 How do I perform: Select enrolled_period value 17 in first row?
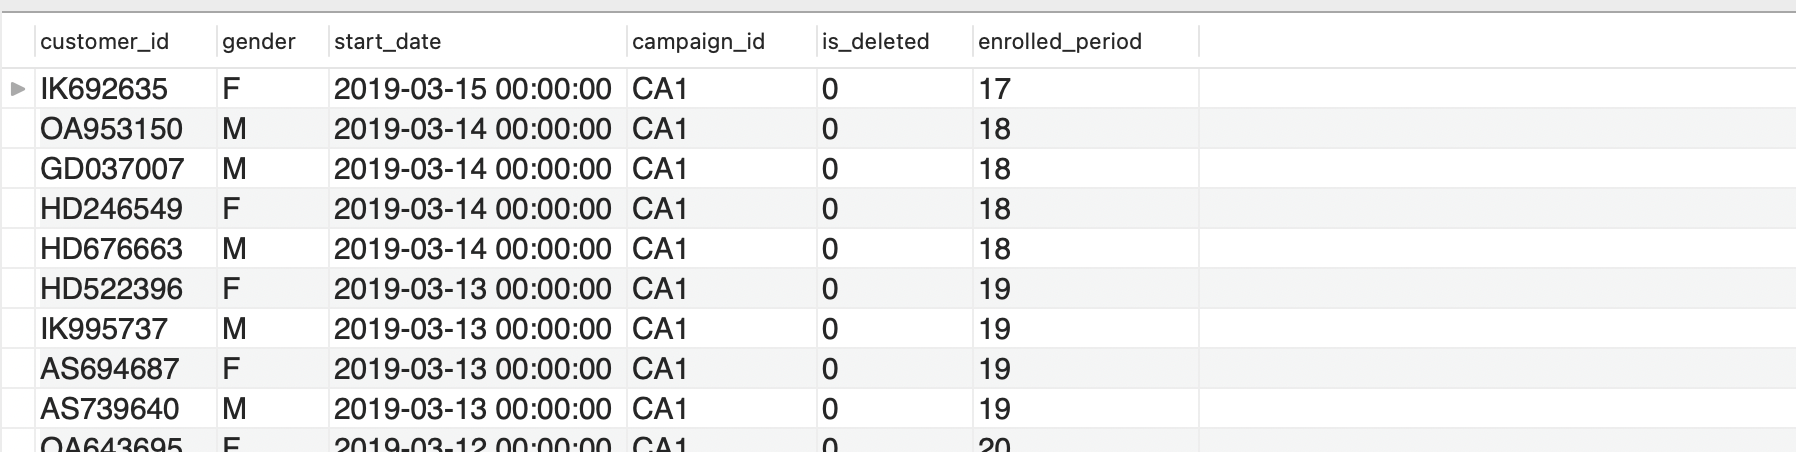click(1085, 89)
